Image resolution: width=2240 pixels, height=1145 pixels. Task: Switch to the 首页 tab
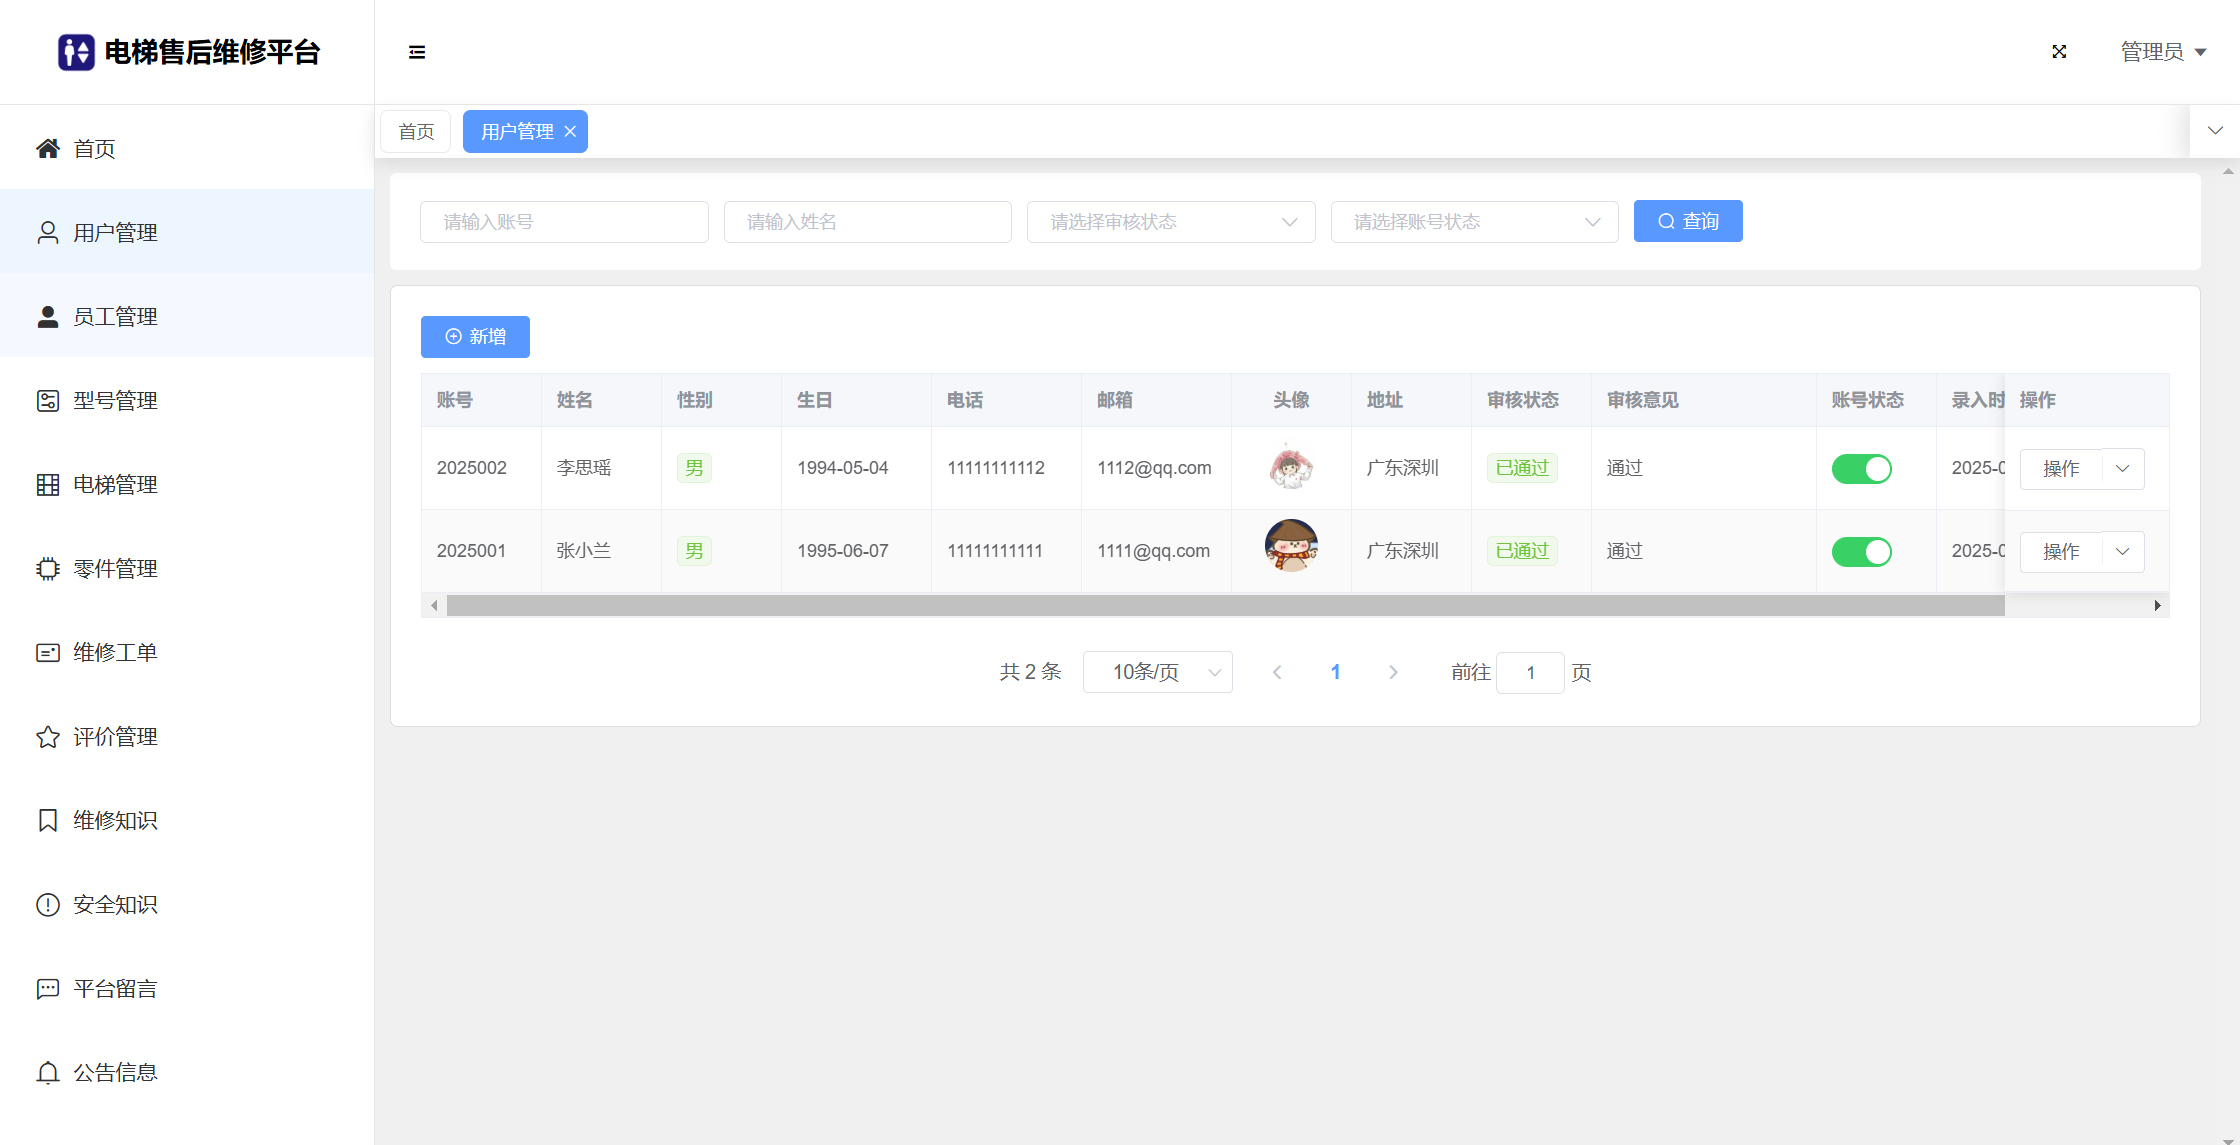tap(416, 132)
